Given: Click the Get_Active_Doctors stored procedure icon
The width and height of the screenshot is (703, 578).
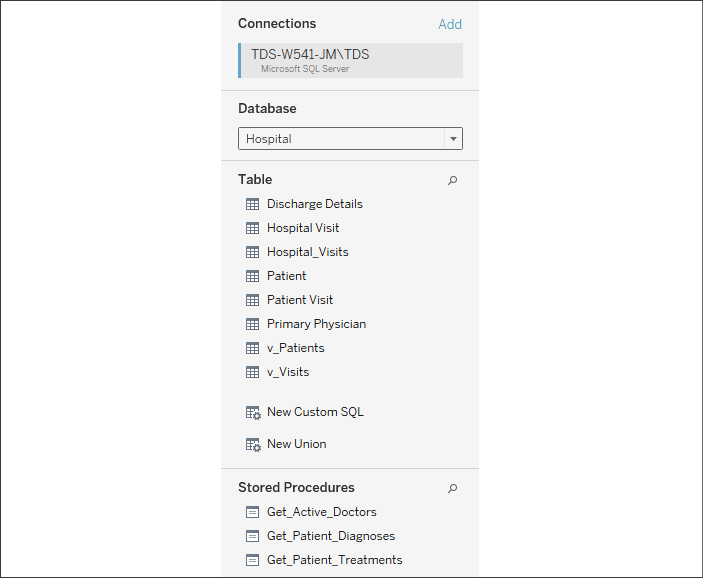Looking at the screenshot, I should point(252,512).
